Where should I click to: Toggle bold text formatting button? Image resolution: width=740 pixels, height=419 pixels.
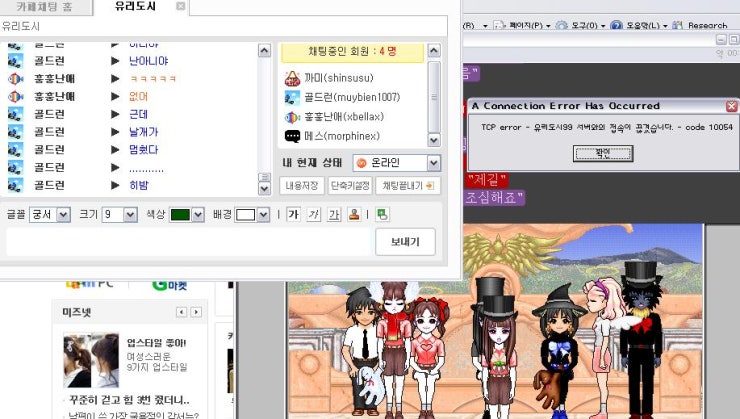point(293,215)
